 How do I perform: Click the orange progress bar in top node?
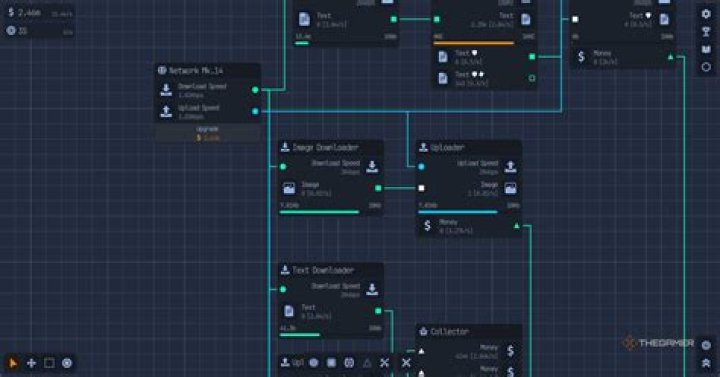pyautogui.click(x=474, y=44)
